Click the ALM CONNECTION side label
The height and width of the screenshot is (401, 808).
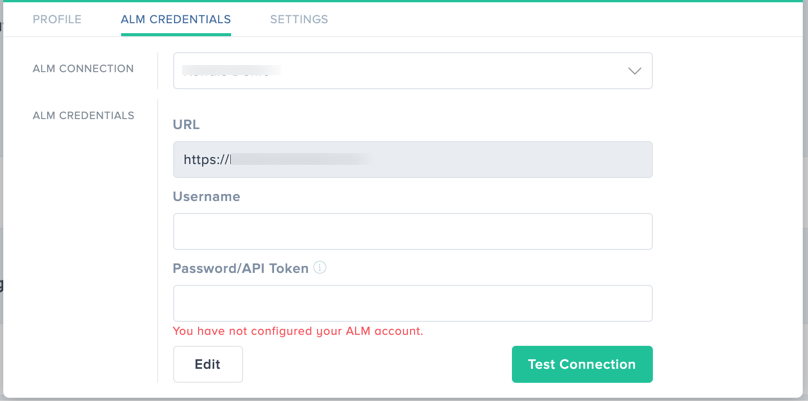point(83,69)
